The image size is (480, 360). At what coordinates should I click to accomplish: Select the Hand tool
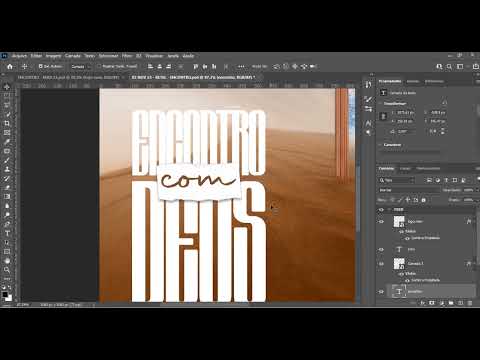[7, 261]
